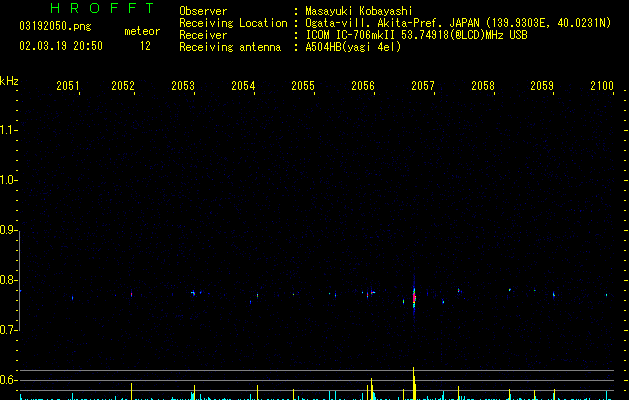Click the 0.6 kHz axis label
Viewport: 629px width, 400px height.
(8, 380)
